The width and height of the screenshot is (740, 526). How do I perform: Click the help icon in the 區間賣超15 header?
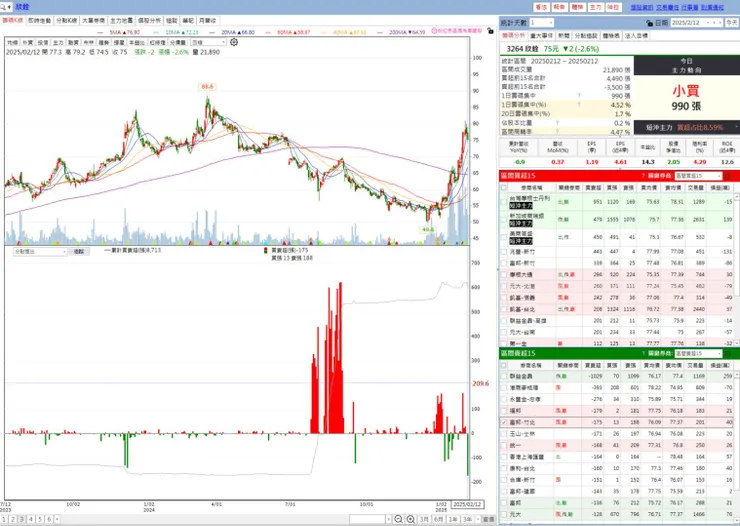(x=643, y=353)
